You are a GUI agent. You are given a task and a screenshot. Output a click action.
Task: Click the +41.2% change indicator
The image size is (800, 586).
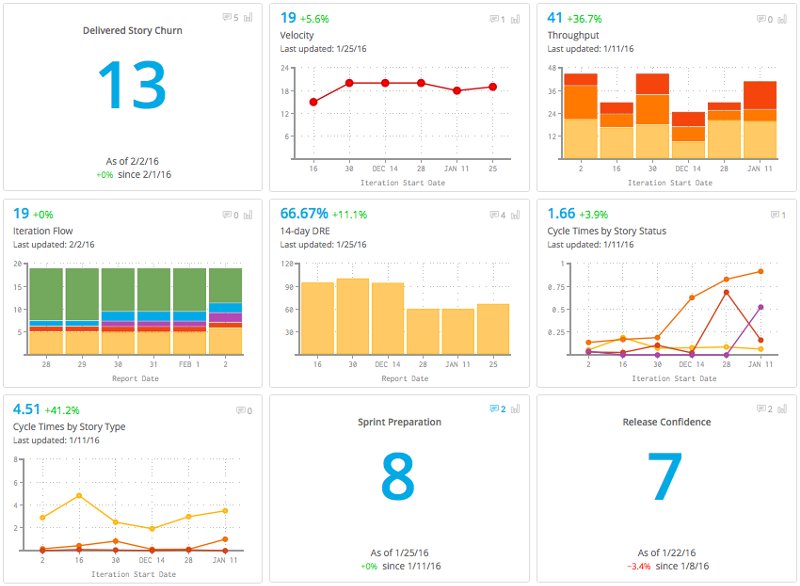62,411
